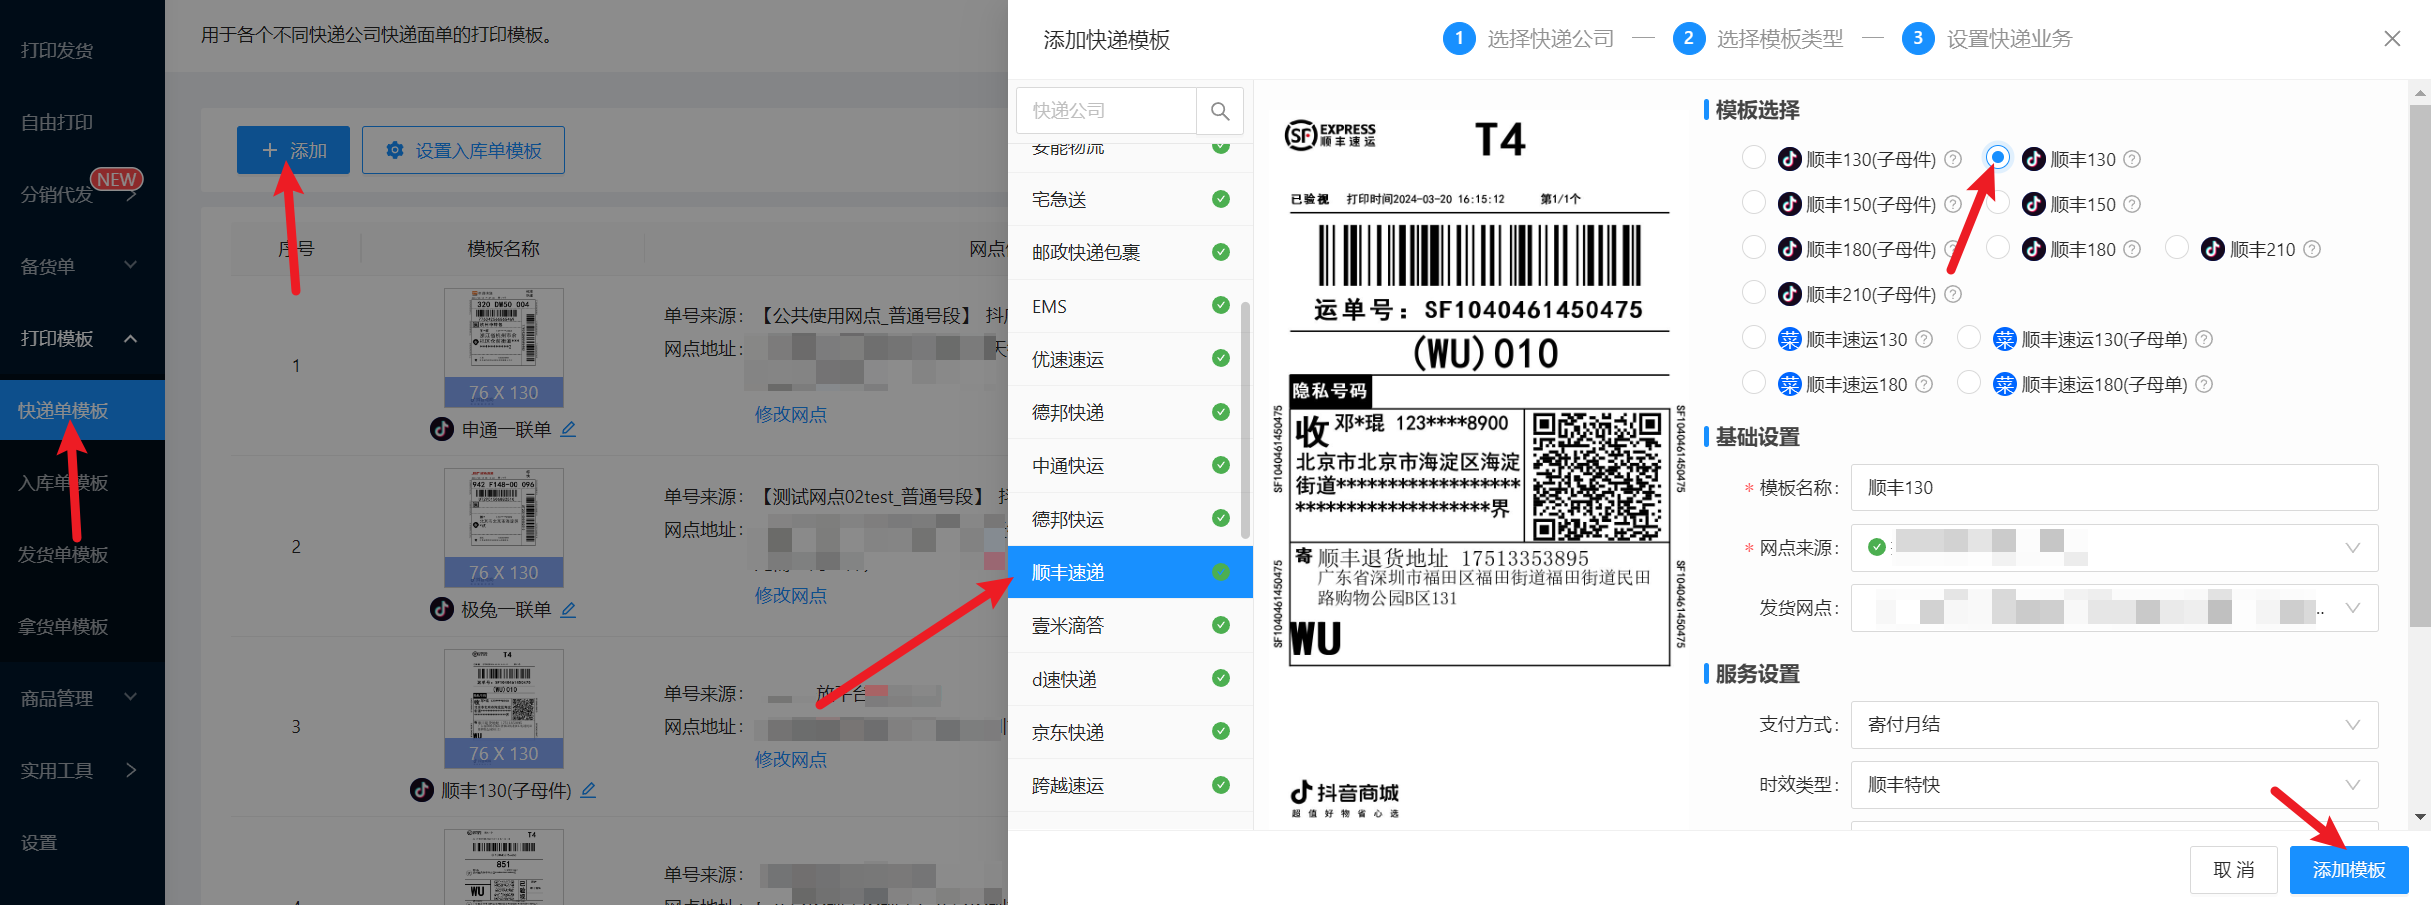Click Douyin logo beside 申通一联单
This screenshot has width=2431, height=905.
click(442, 429)
